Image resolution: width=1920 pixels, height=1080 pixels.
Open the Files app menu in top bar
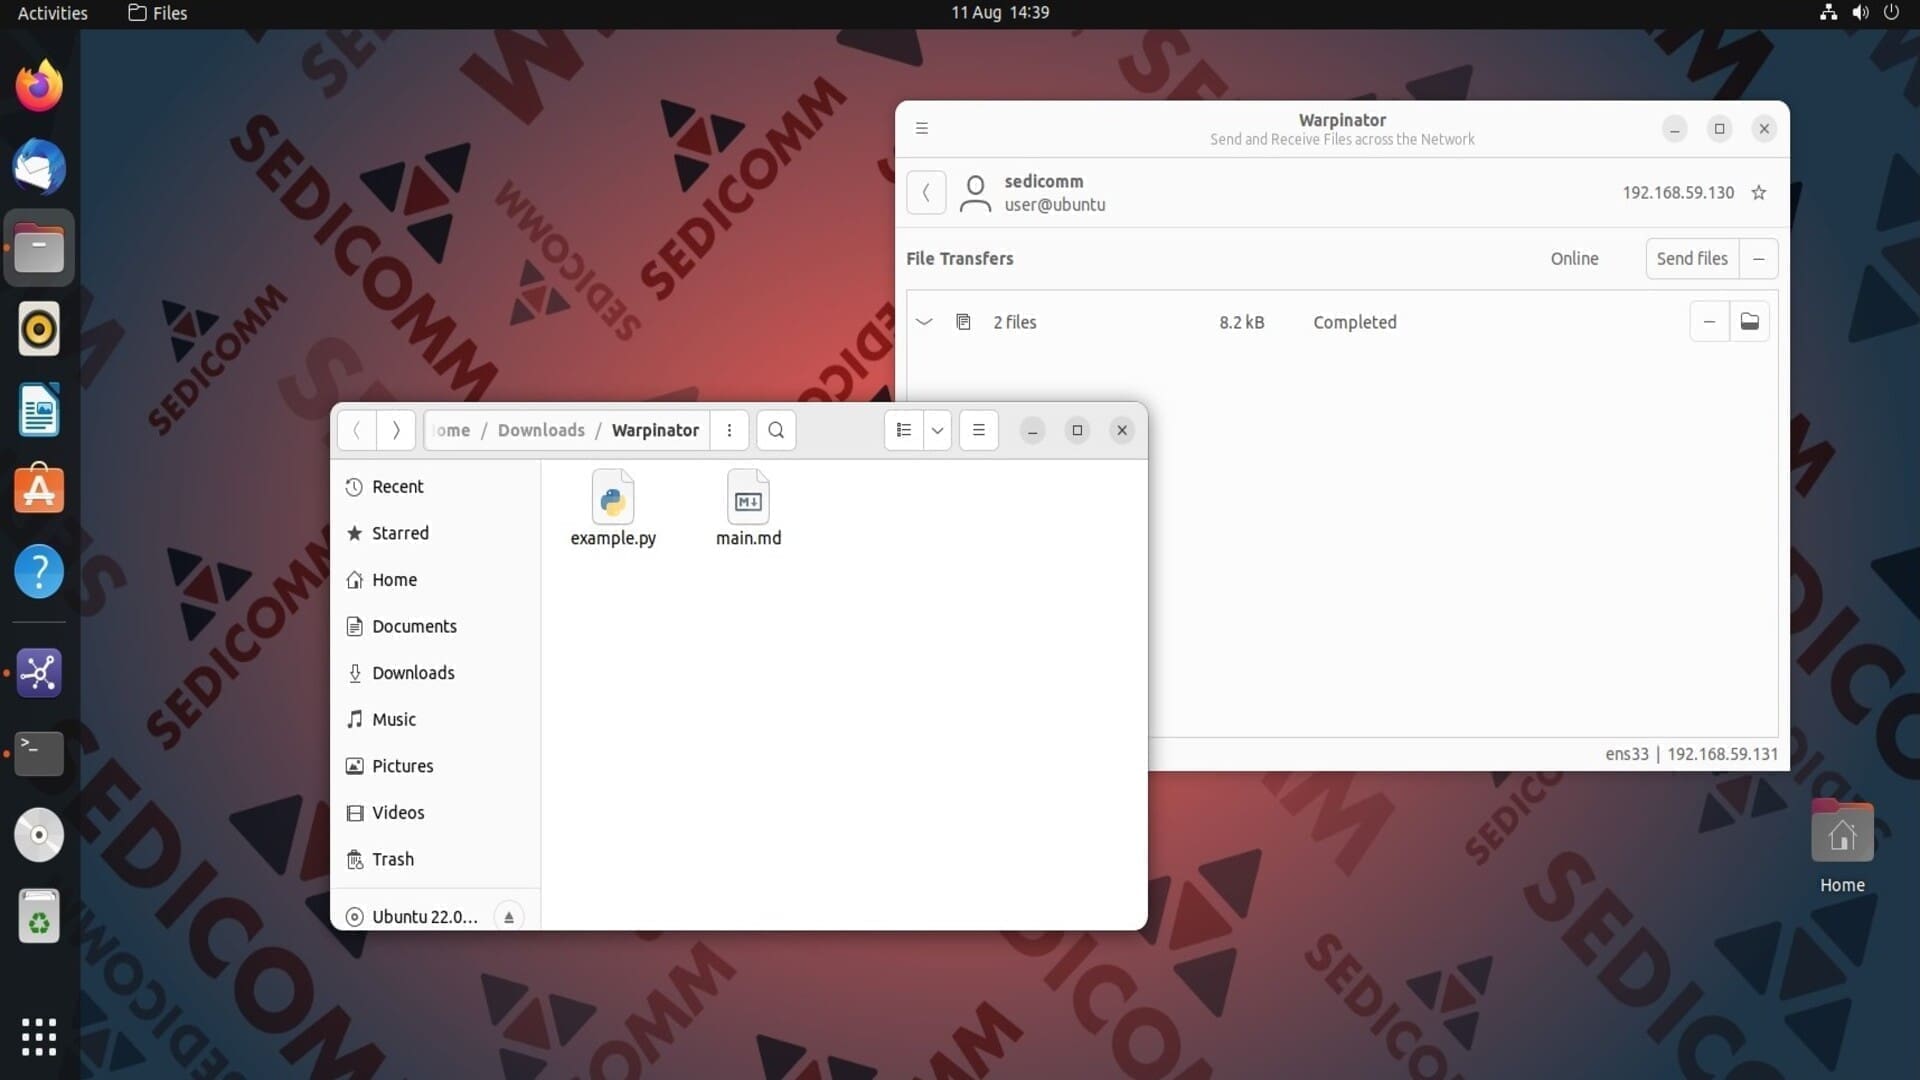(x=158, y=13)
